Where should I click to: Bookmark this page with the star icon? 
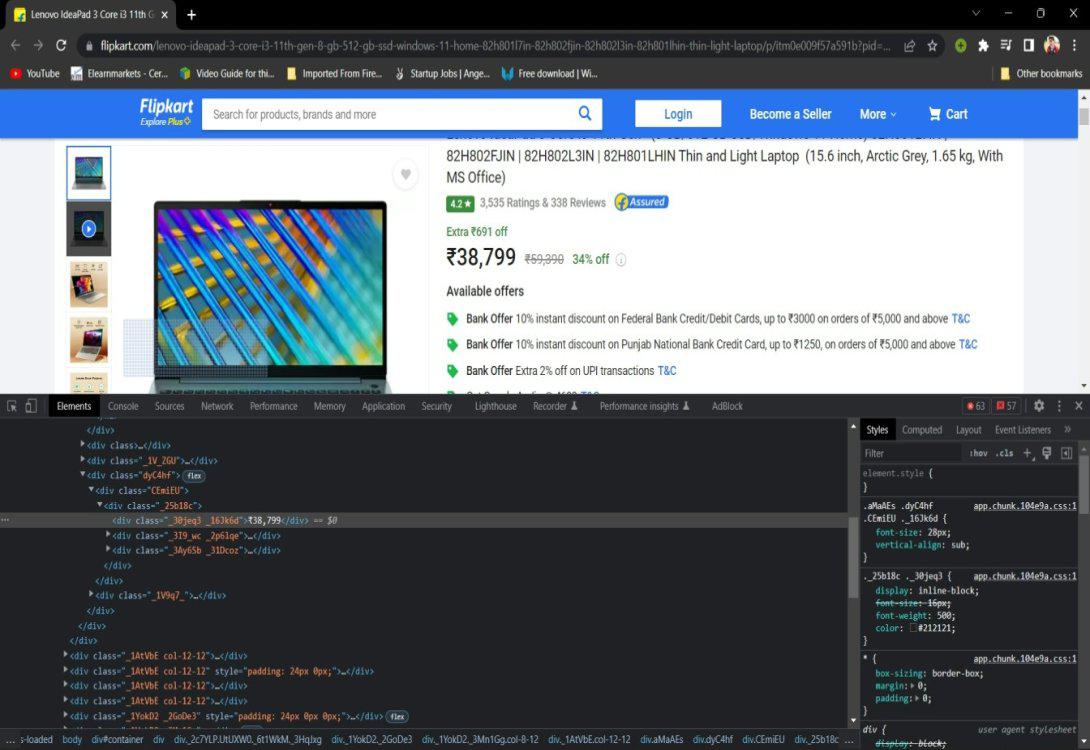pos(932,46)
